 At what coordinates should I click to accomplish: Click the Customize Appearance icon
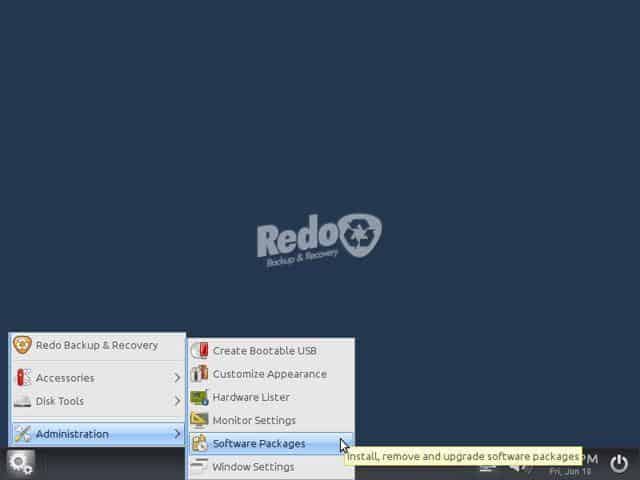coord(200,374)
